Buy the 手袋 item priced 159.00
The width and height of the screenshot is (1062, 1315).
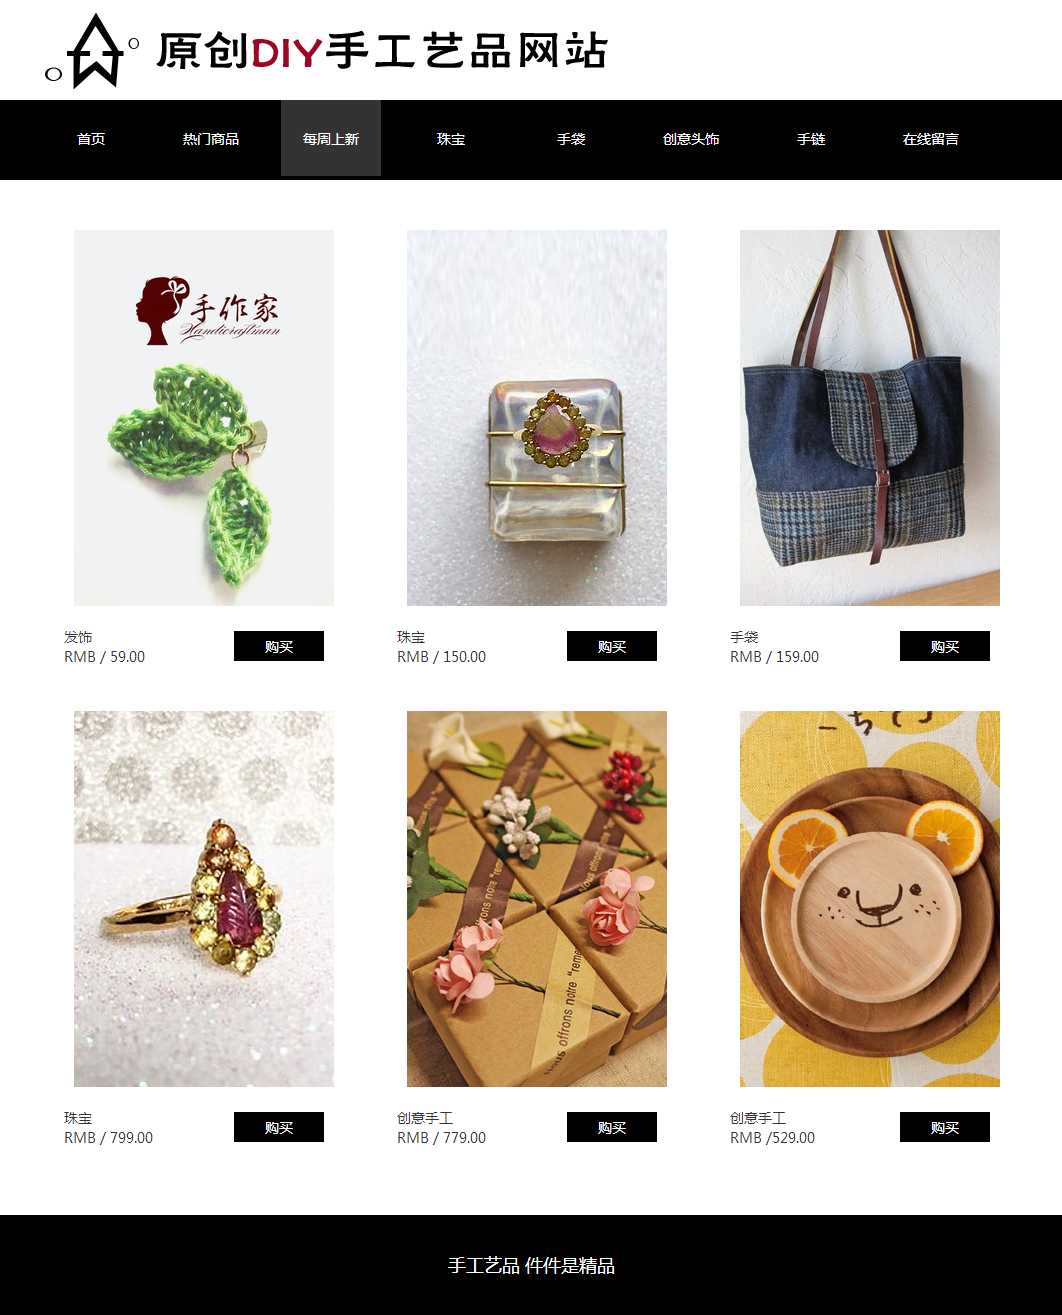[945, 646]
